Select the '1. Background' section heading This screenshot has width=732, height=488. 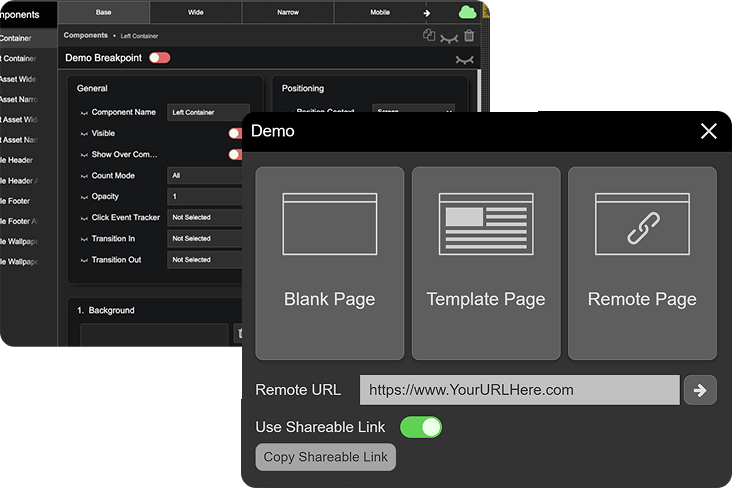click(106, 311)
